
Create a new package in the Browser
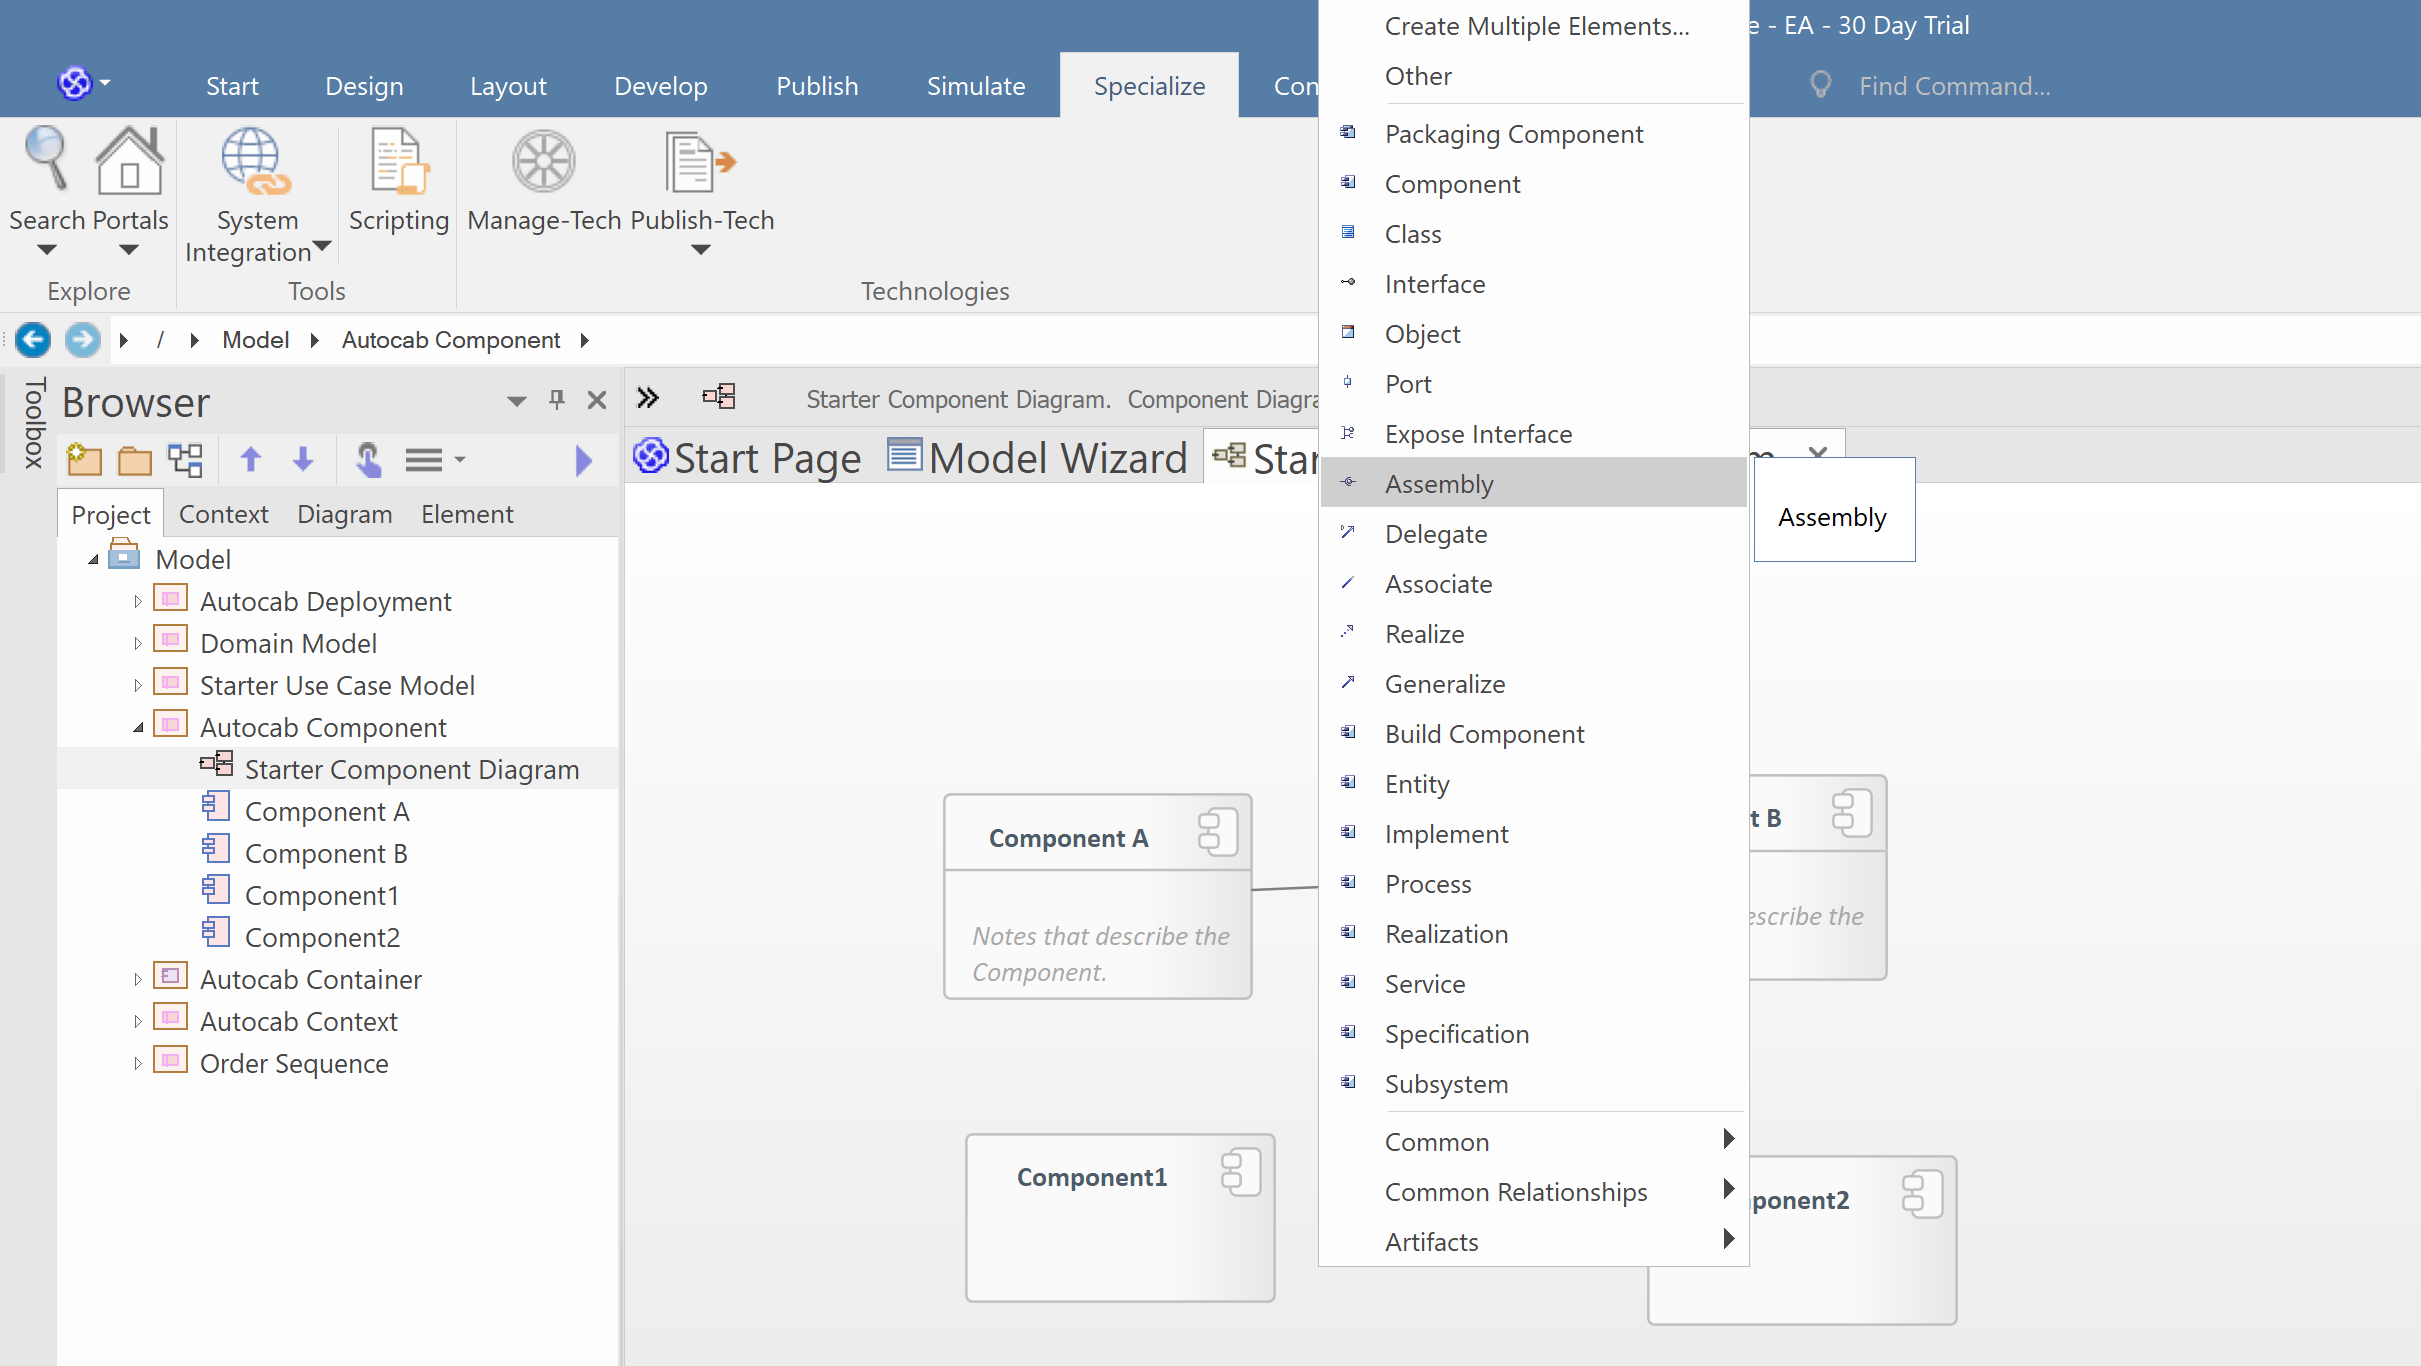pyautogui.click(x=84, y=459)
